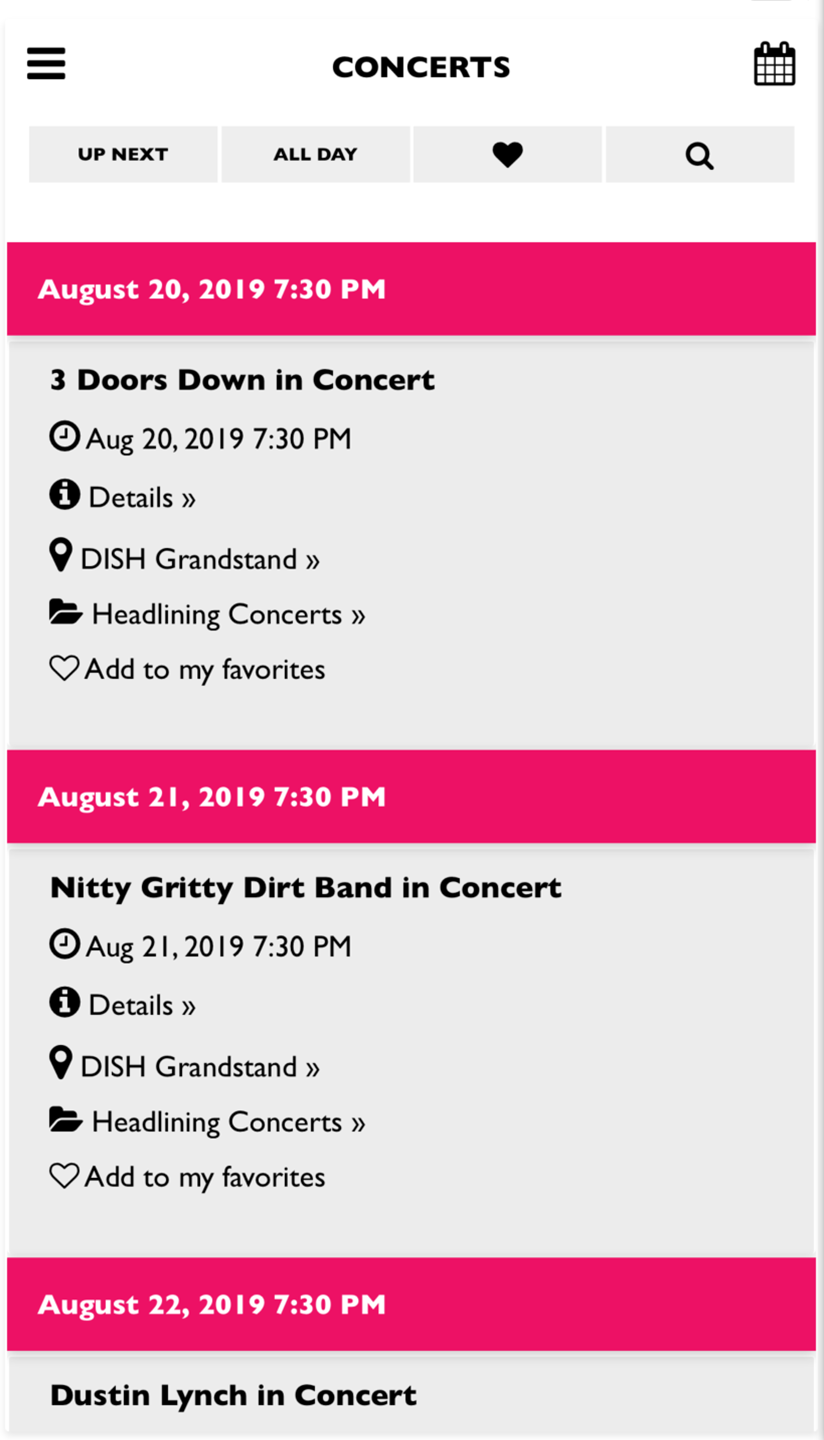Expand Details for Nitty Gritty Dirt Band
This screenshot has height=1440, width=824.
coord(142,1006)
